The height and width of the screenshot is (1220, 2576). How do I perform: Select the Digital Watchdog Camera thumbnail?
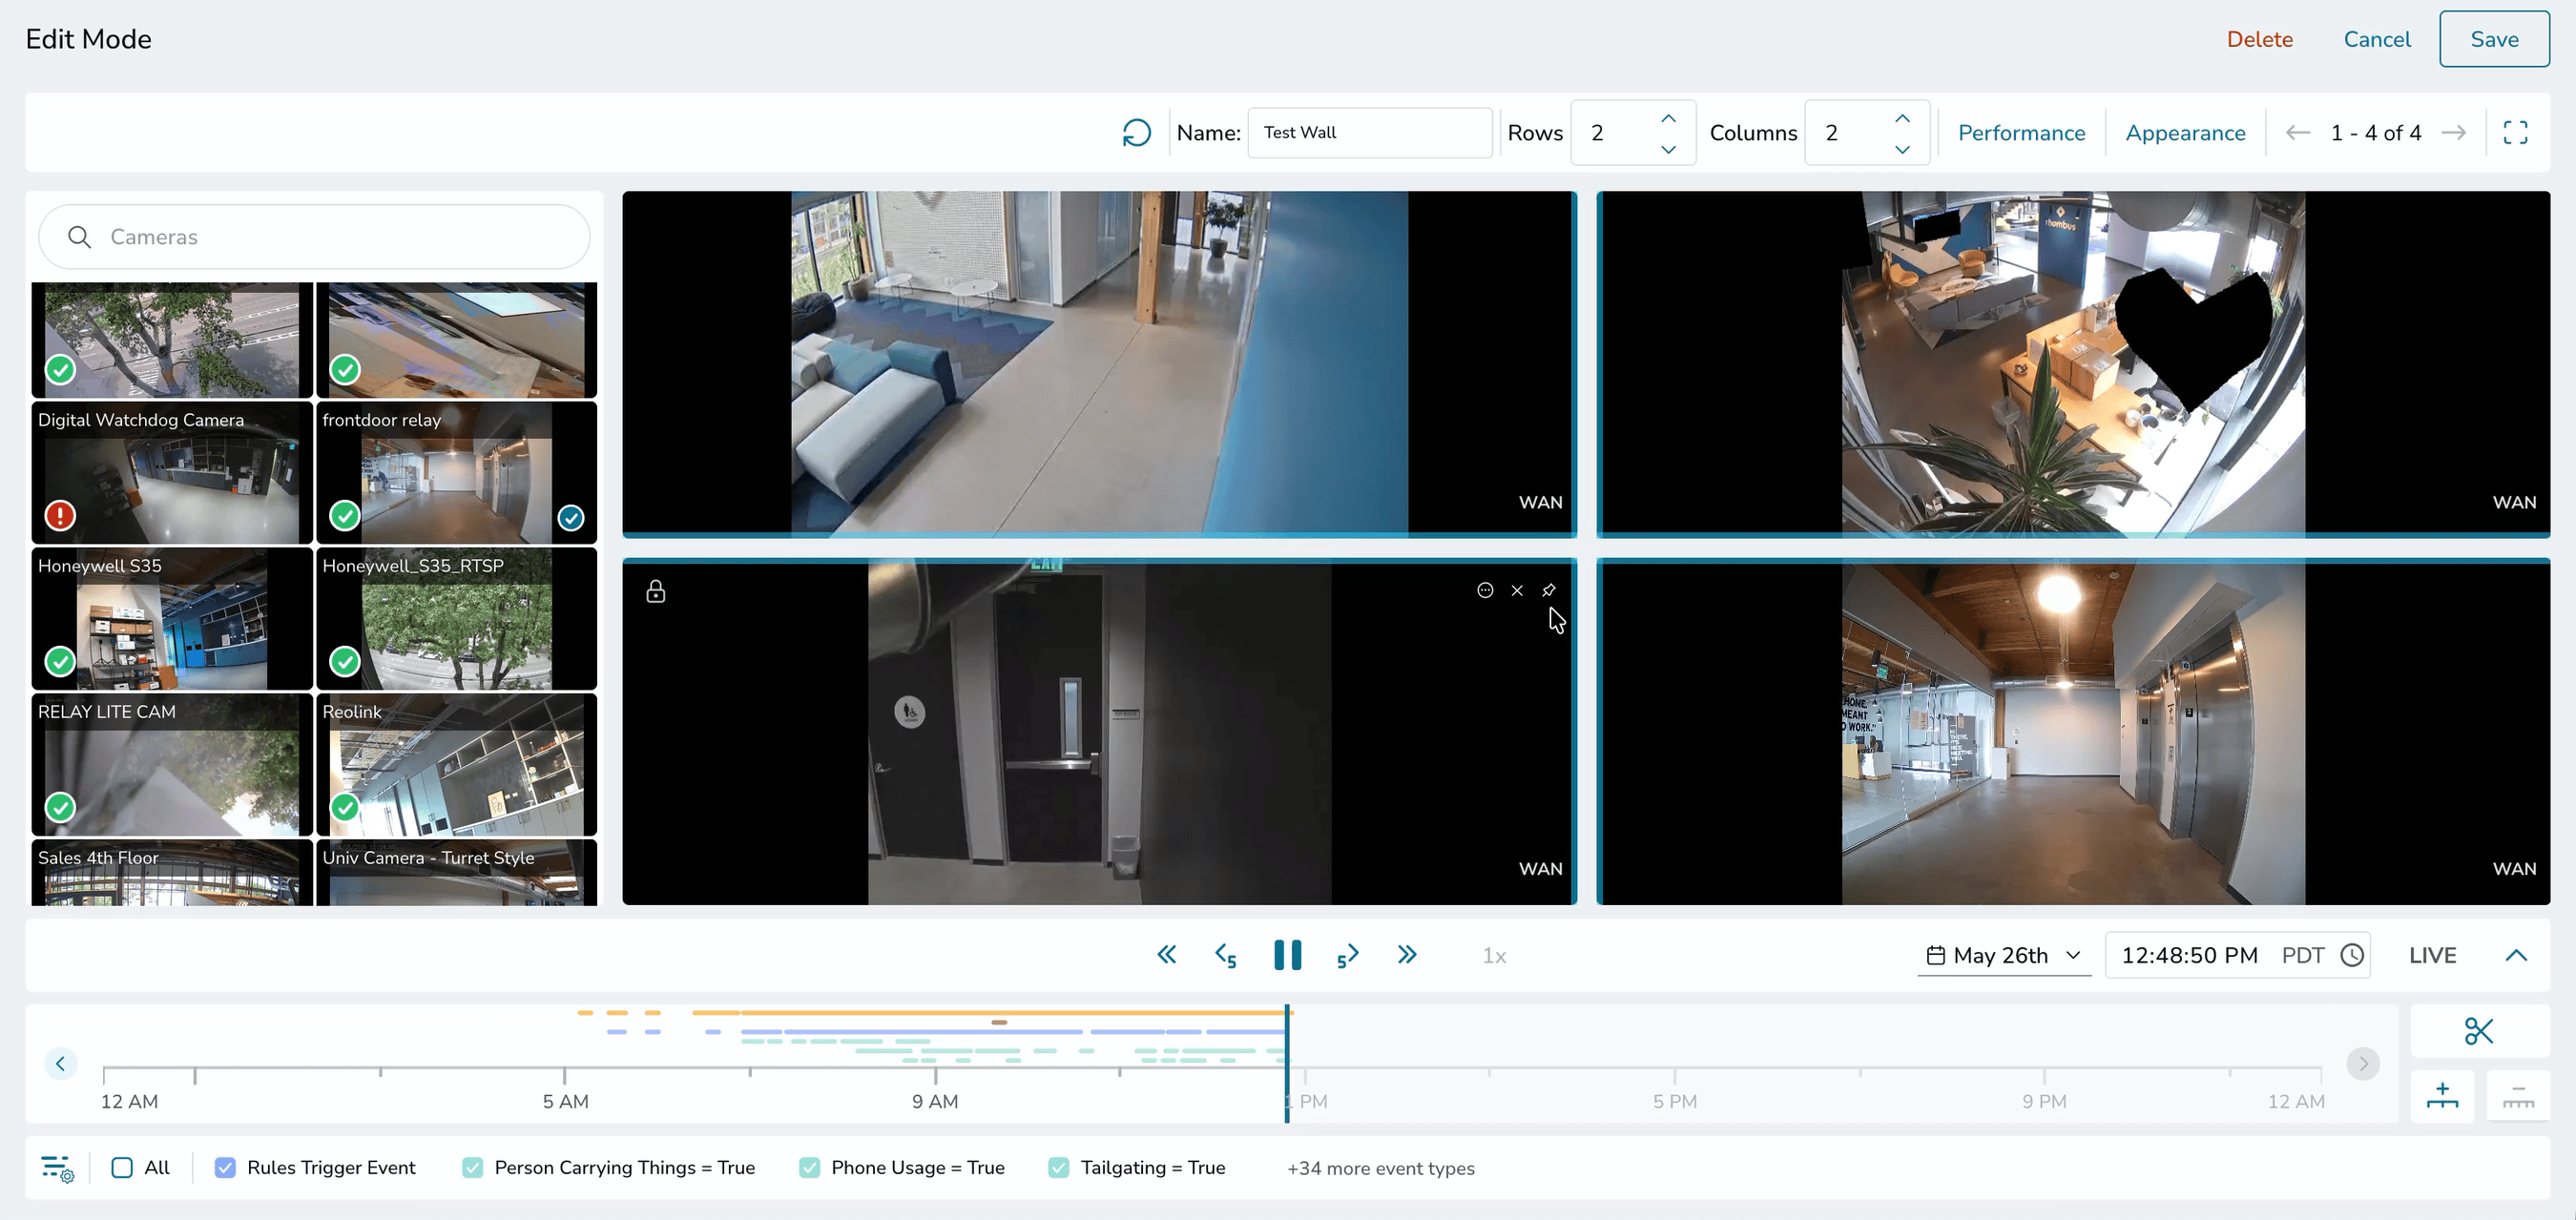click(172, 472)
